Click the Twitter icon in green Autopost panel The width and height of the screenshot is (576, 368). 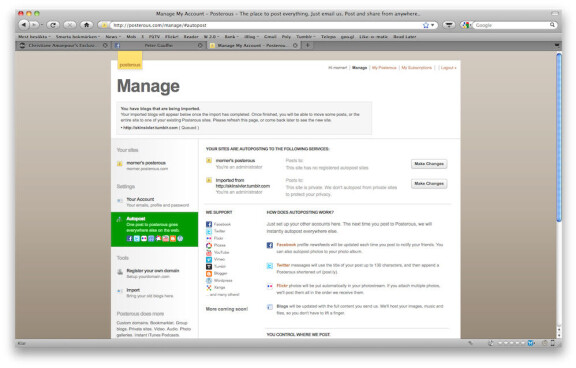pyautogui.click(x=137, y=238)
